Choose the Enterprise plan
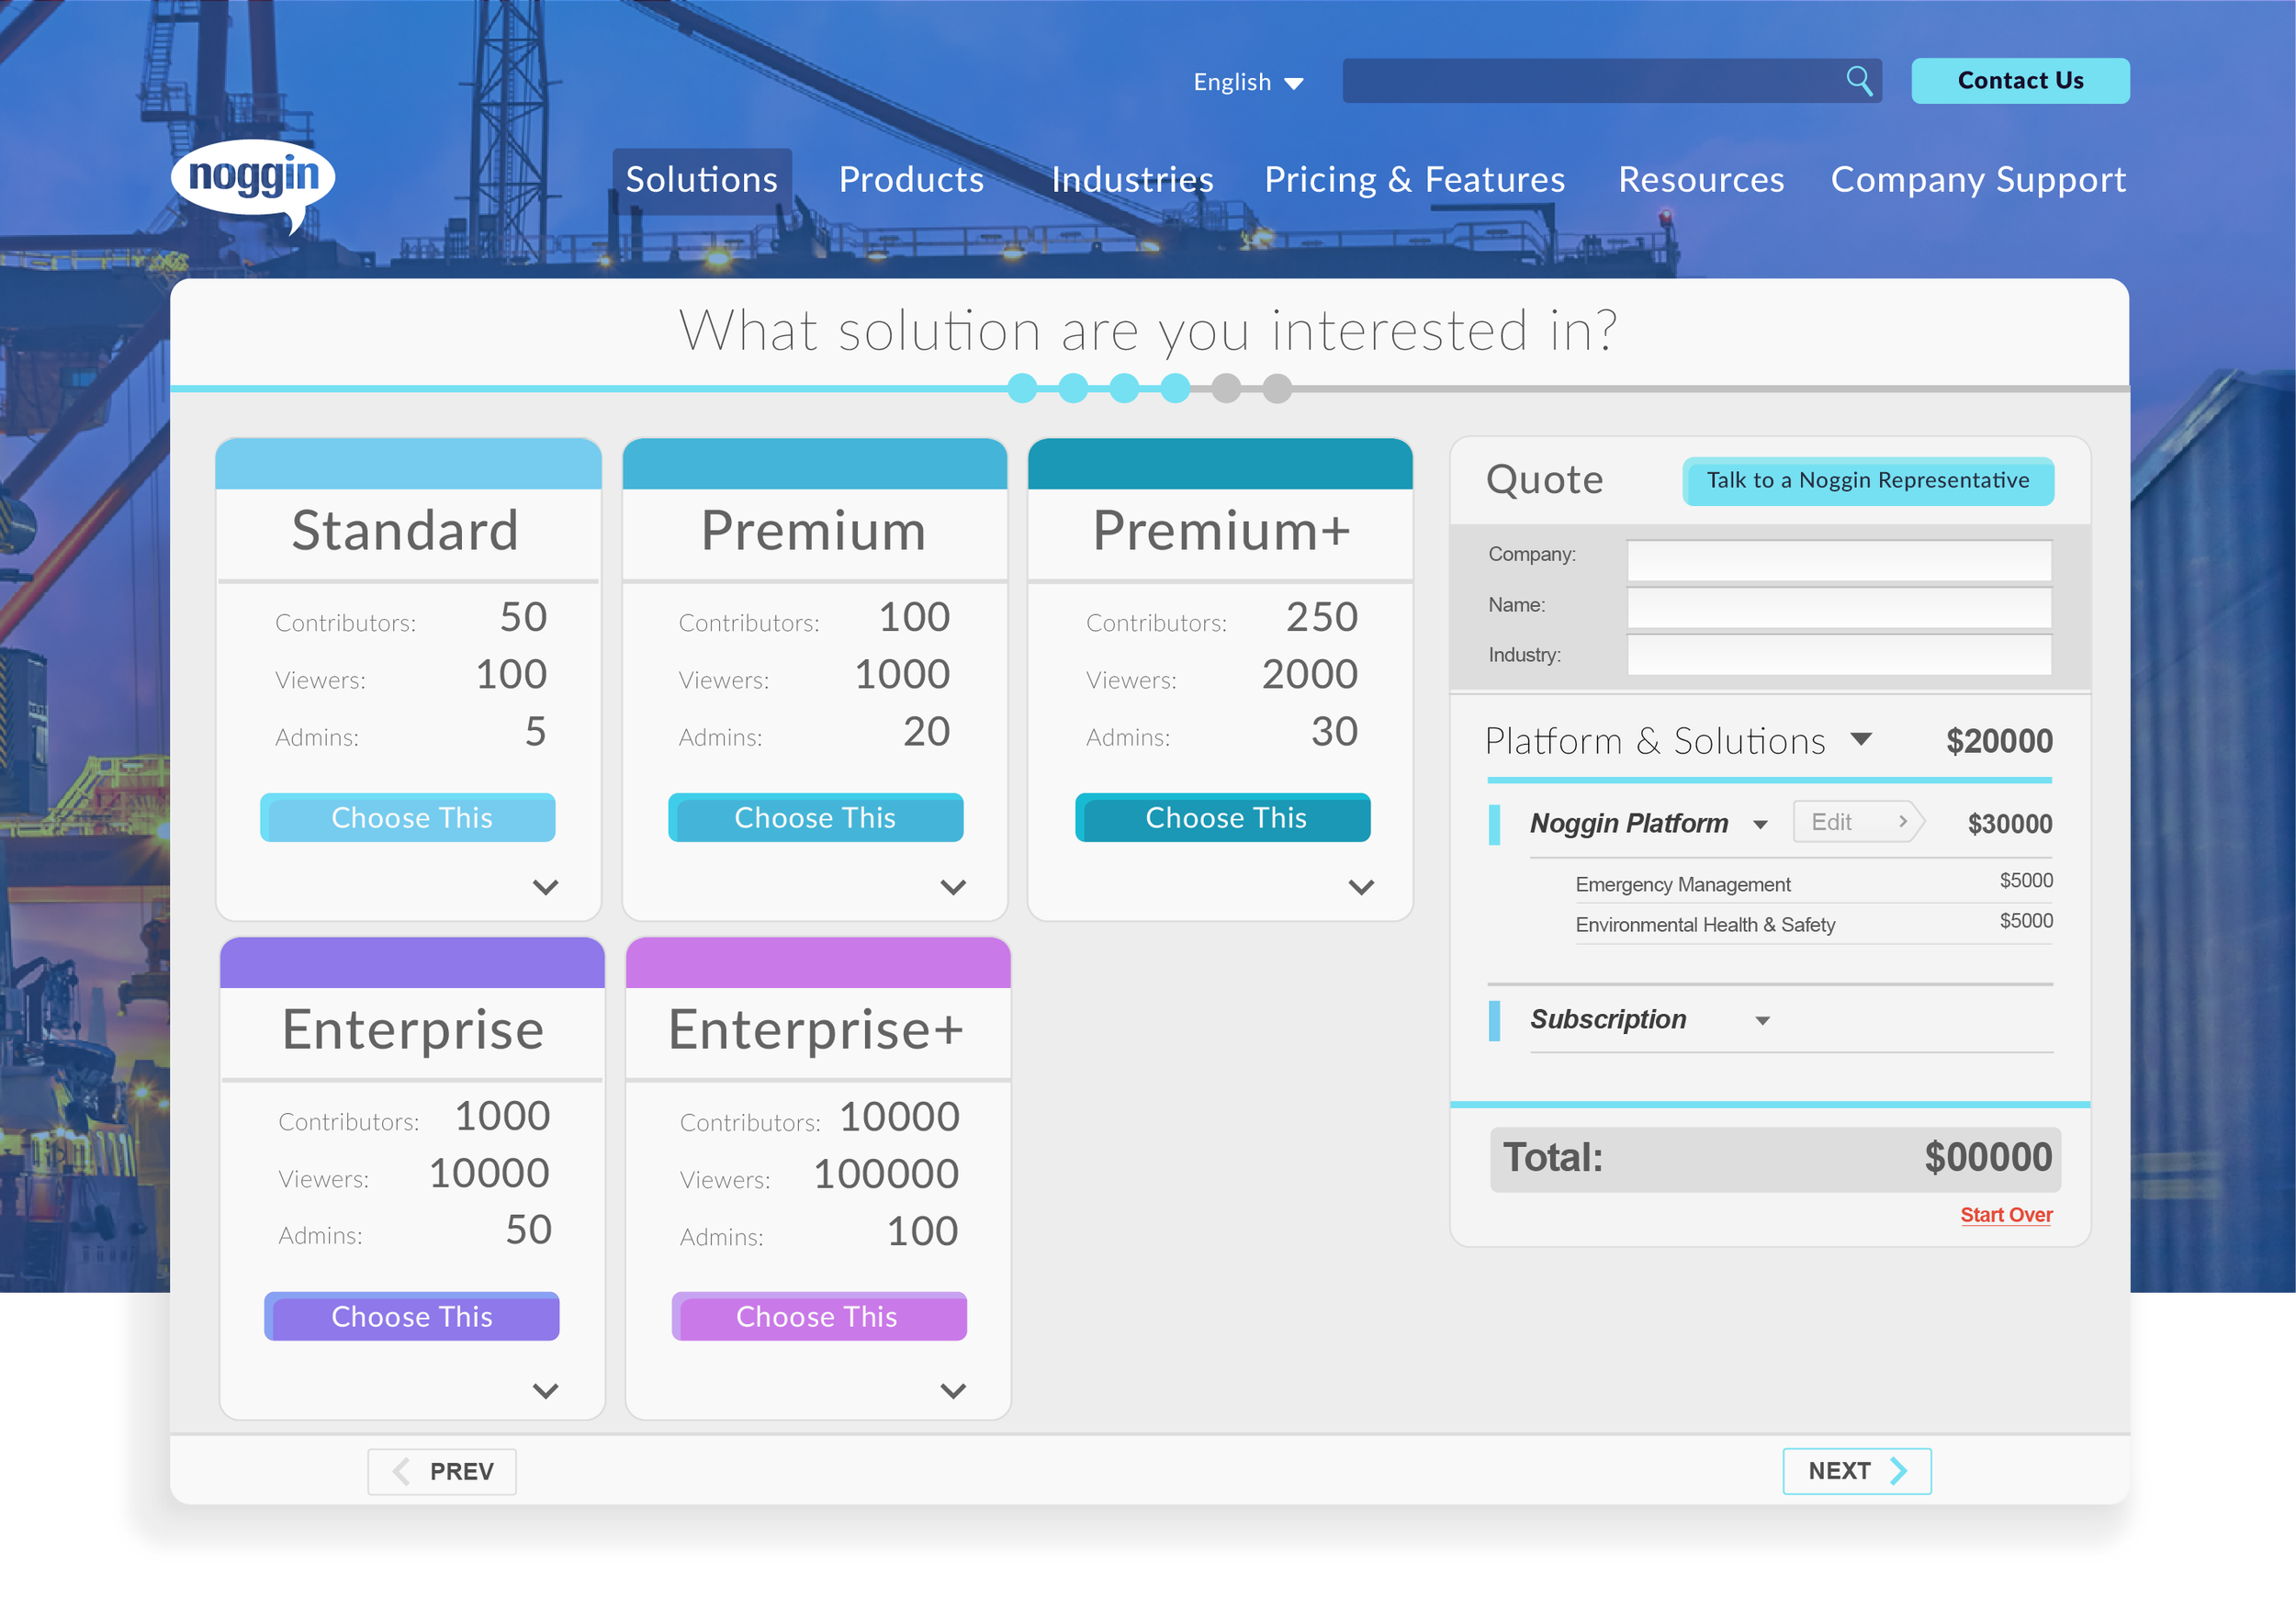This screenshot has width=2296, height=1607. 411,1316
